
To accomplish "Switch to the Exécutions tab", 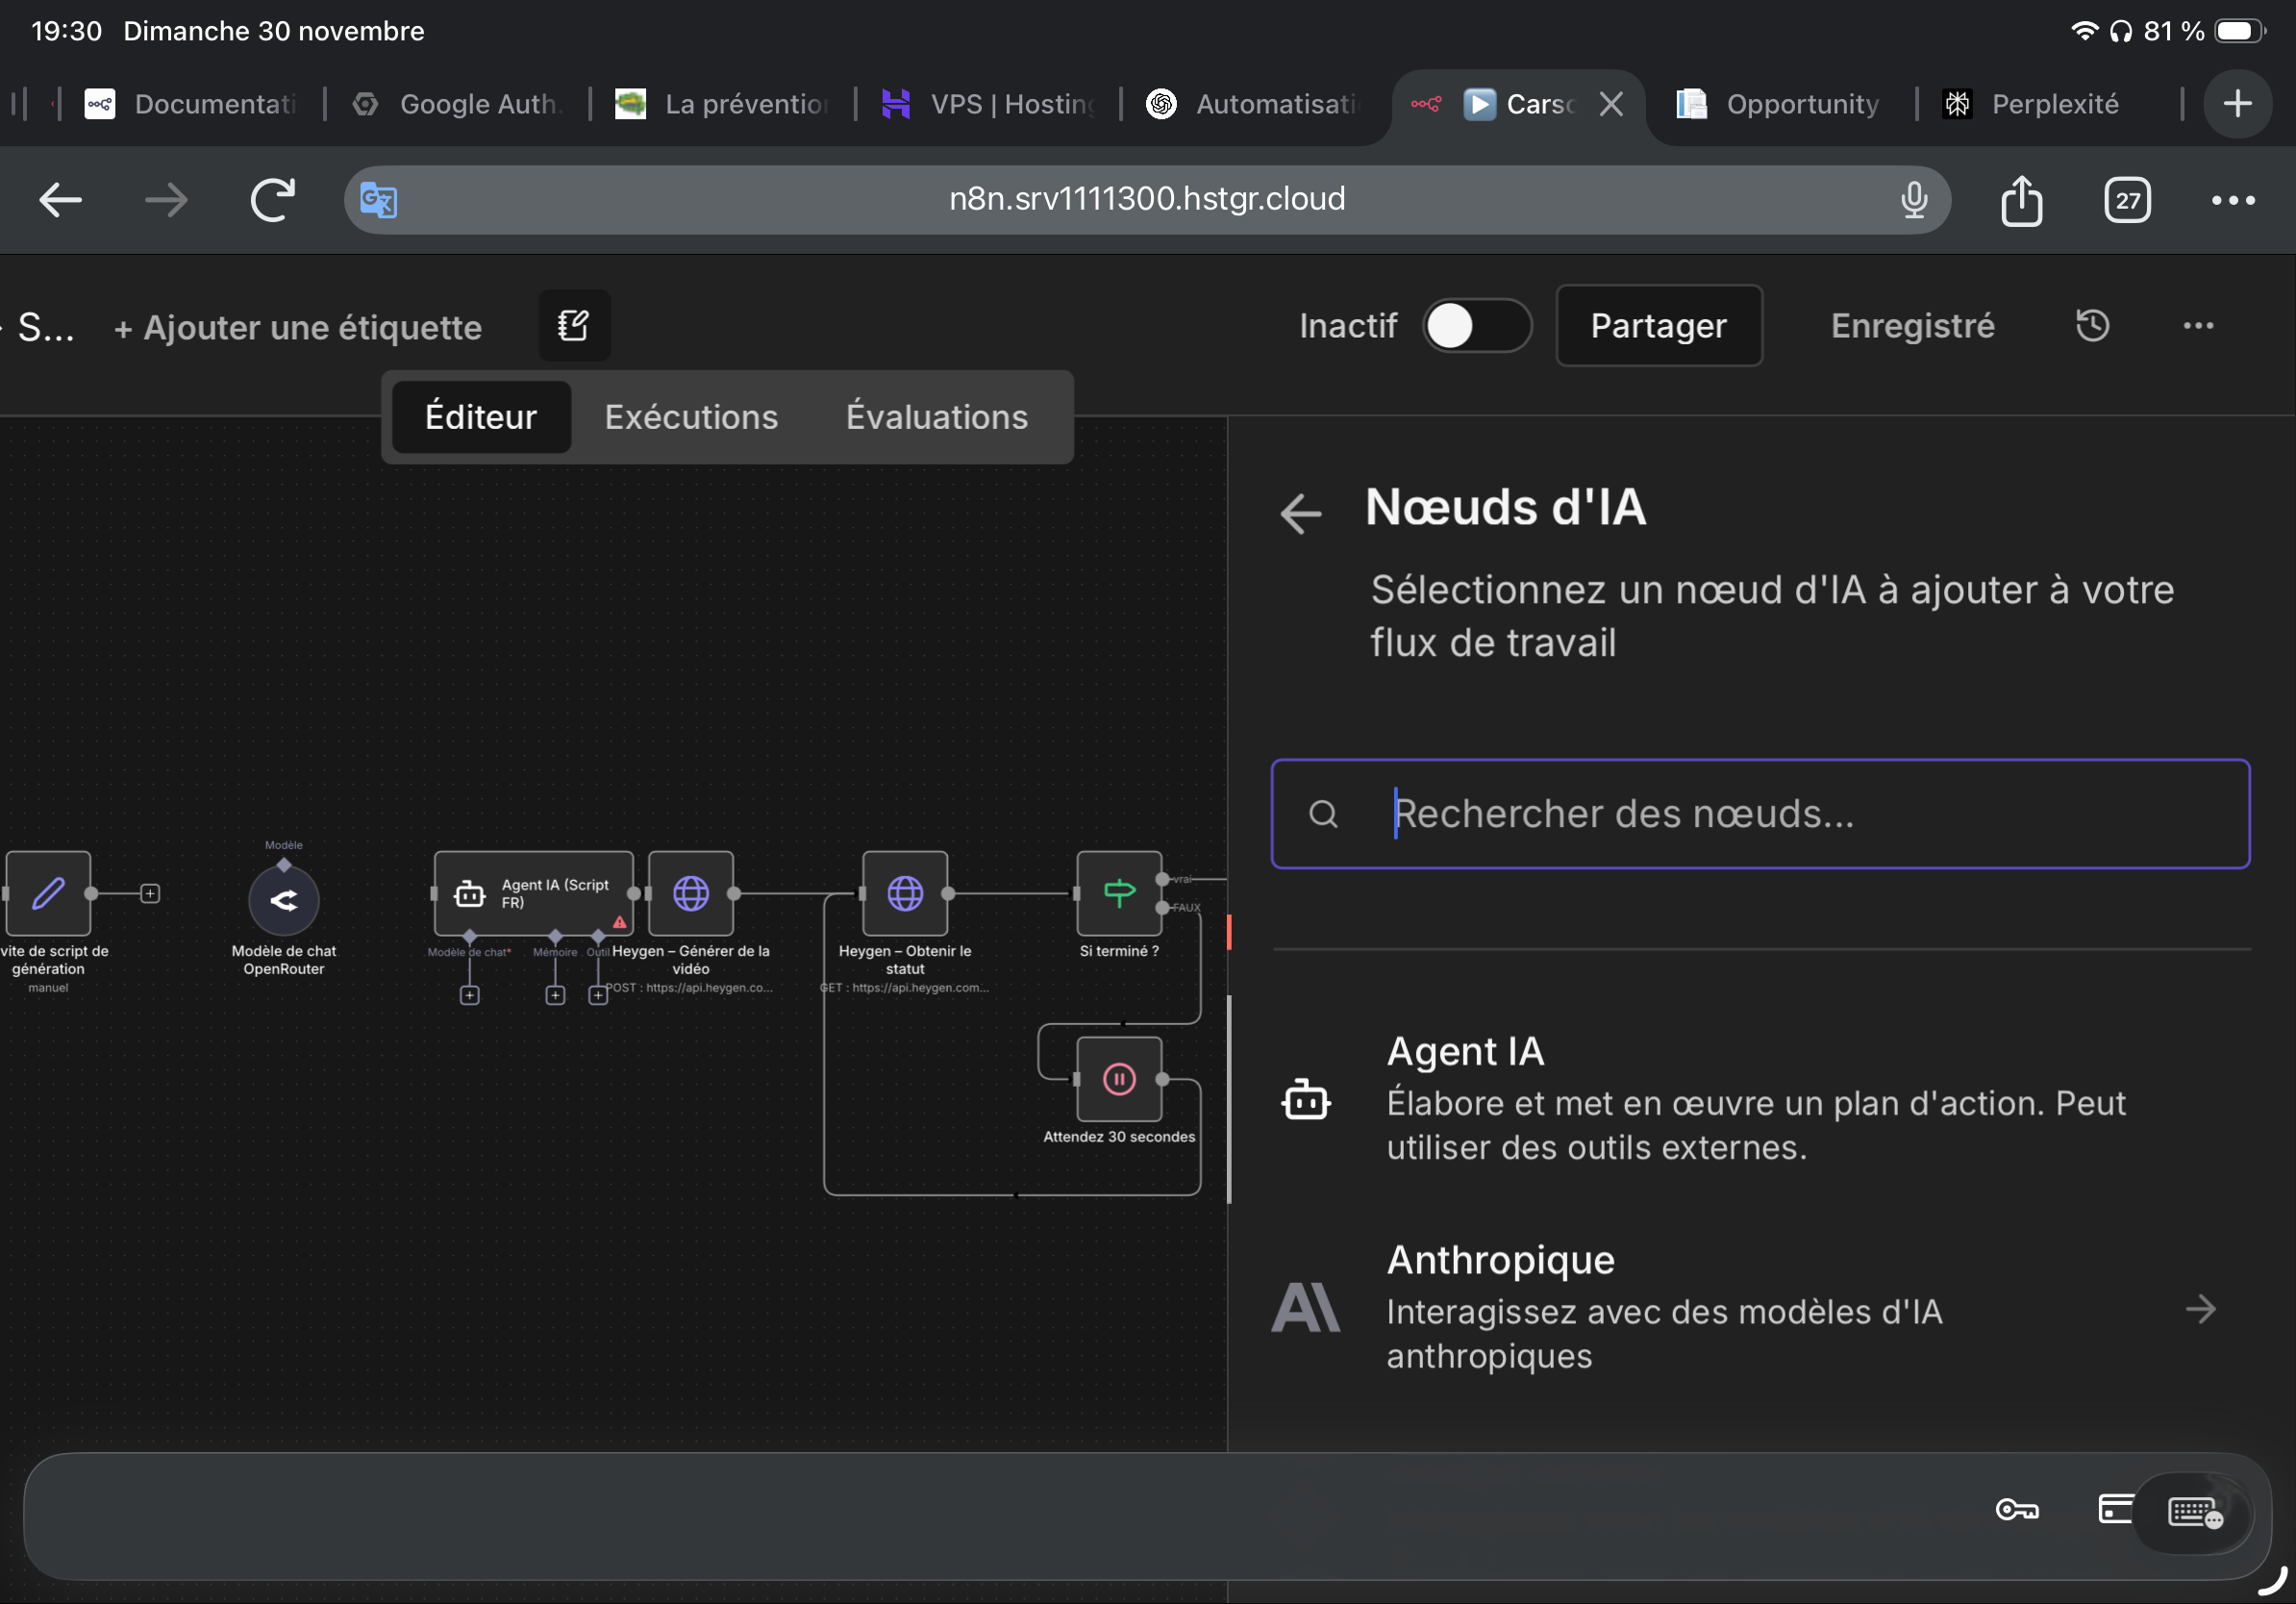I will [691, 417].
